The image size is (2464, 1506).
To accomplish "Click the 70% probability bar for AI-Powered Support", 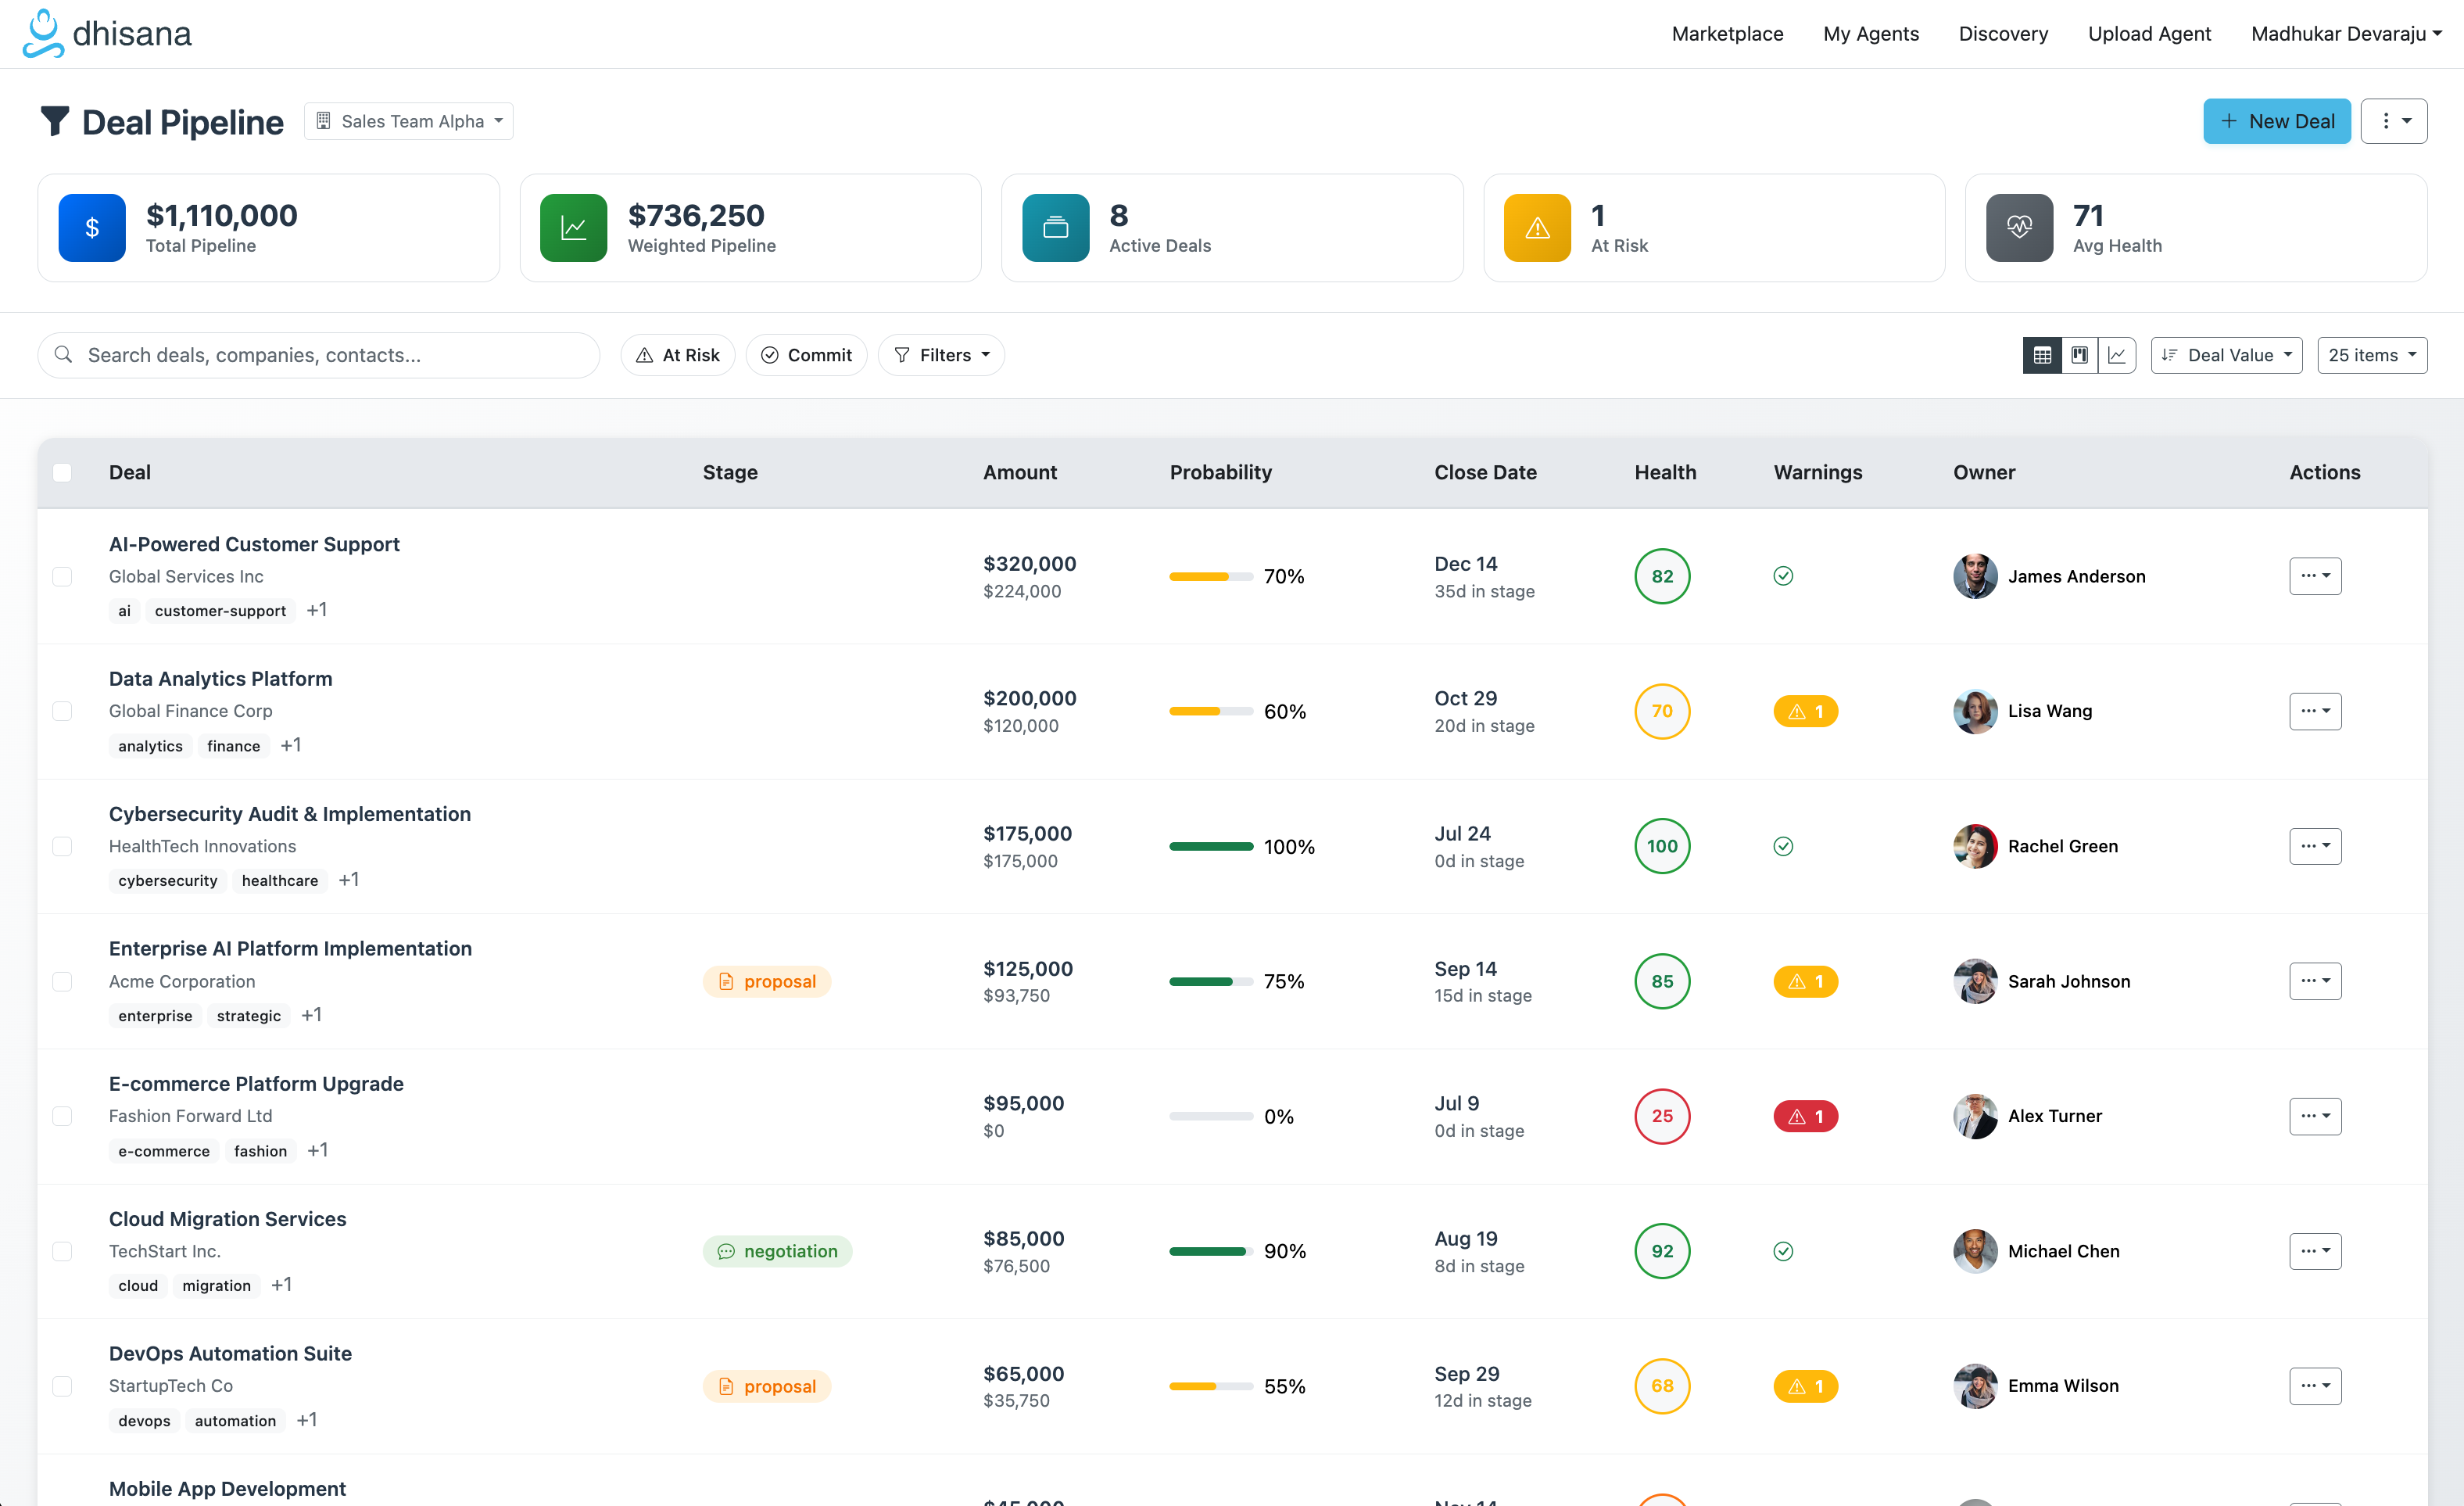I will point(1210,576).
